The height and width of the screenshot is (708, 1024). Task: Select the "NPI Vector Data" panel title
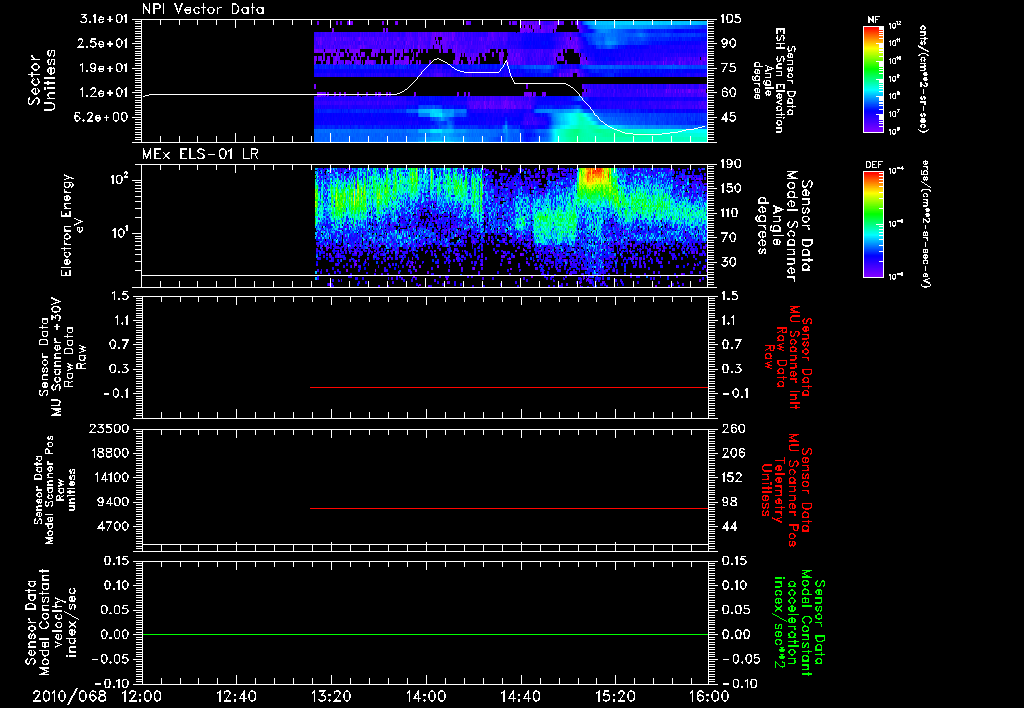pos(204,9)
